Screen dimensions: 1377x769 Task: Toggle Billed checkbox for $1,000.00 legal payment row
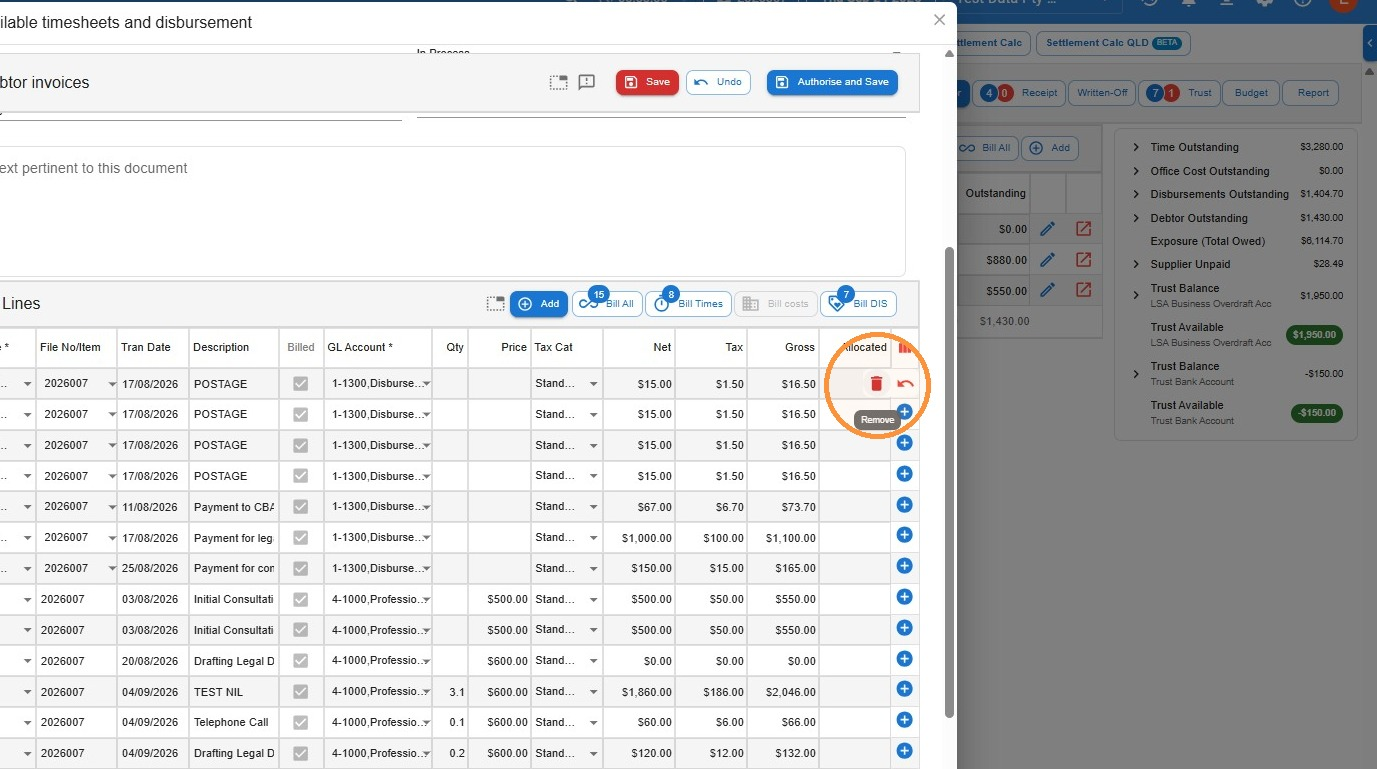pyautogui.click(x=300, y=537)
